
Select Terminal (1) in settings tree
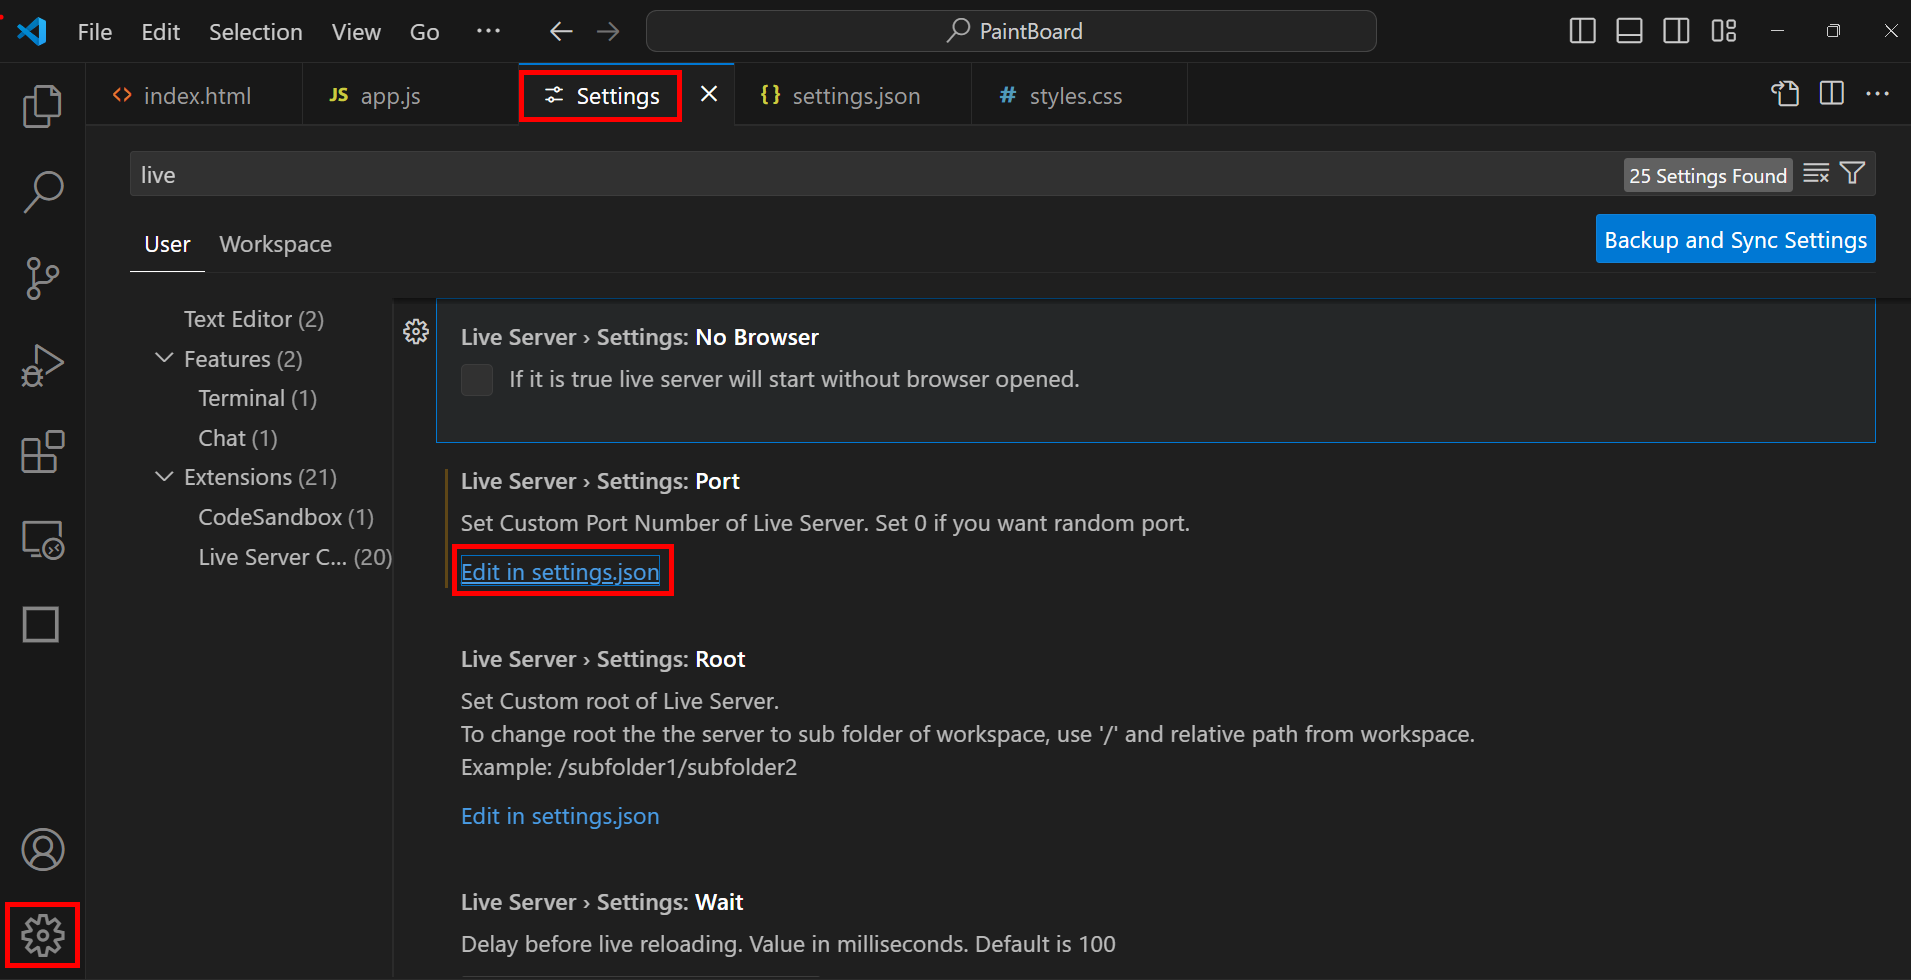[x=258, y=398]
